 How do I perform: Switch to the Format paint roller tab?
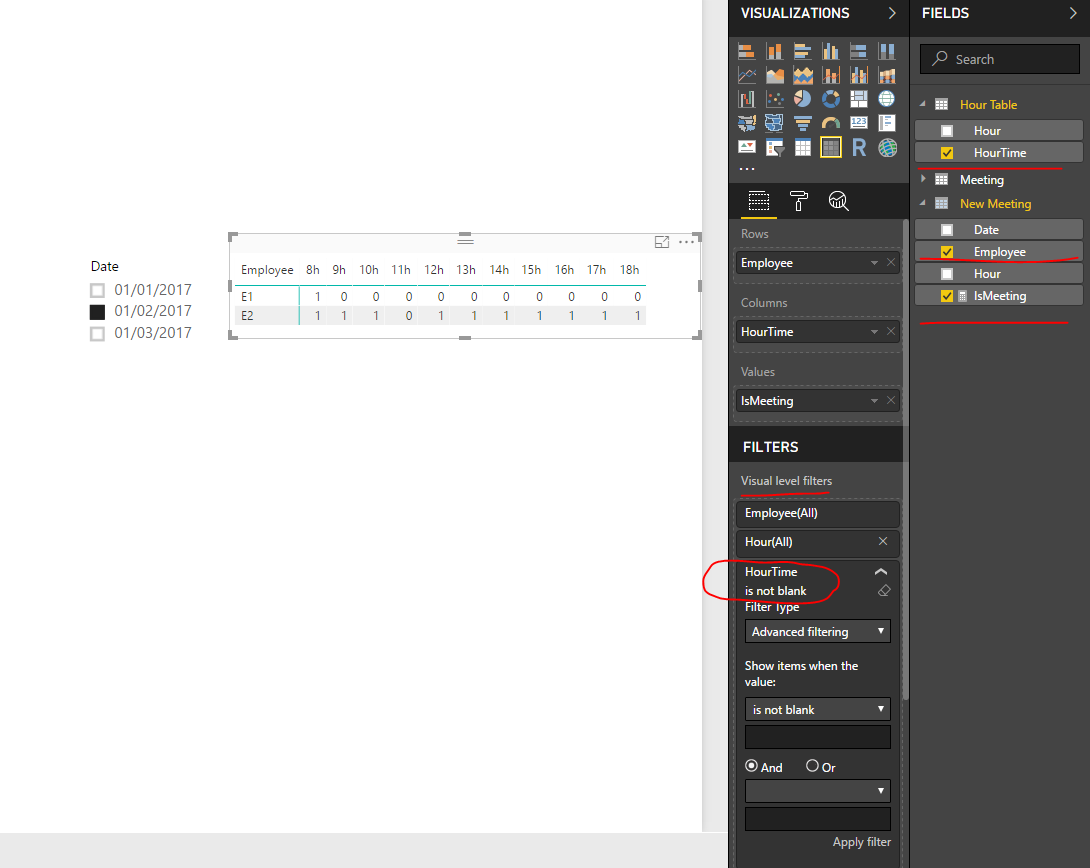tap(799, 201)
